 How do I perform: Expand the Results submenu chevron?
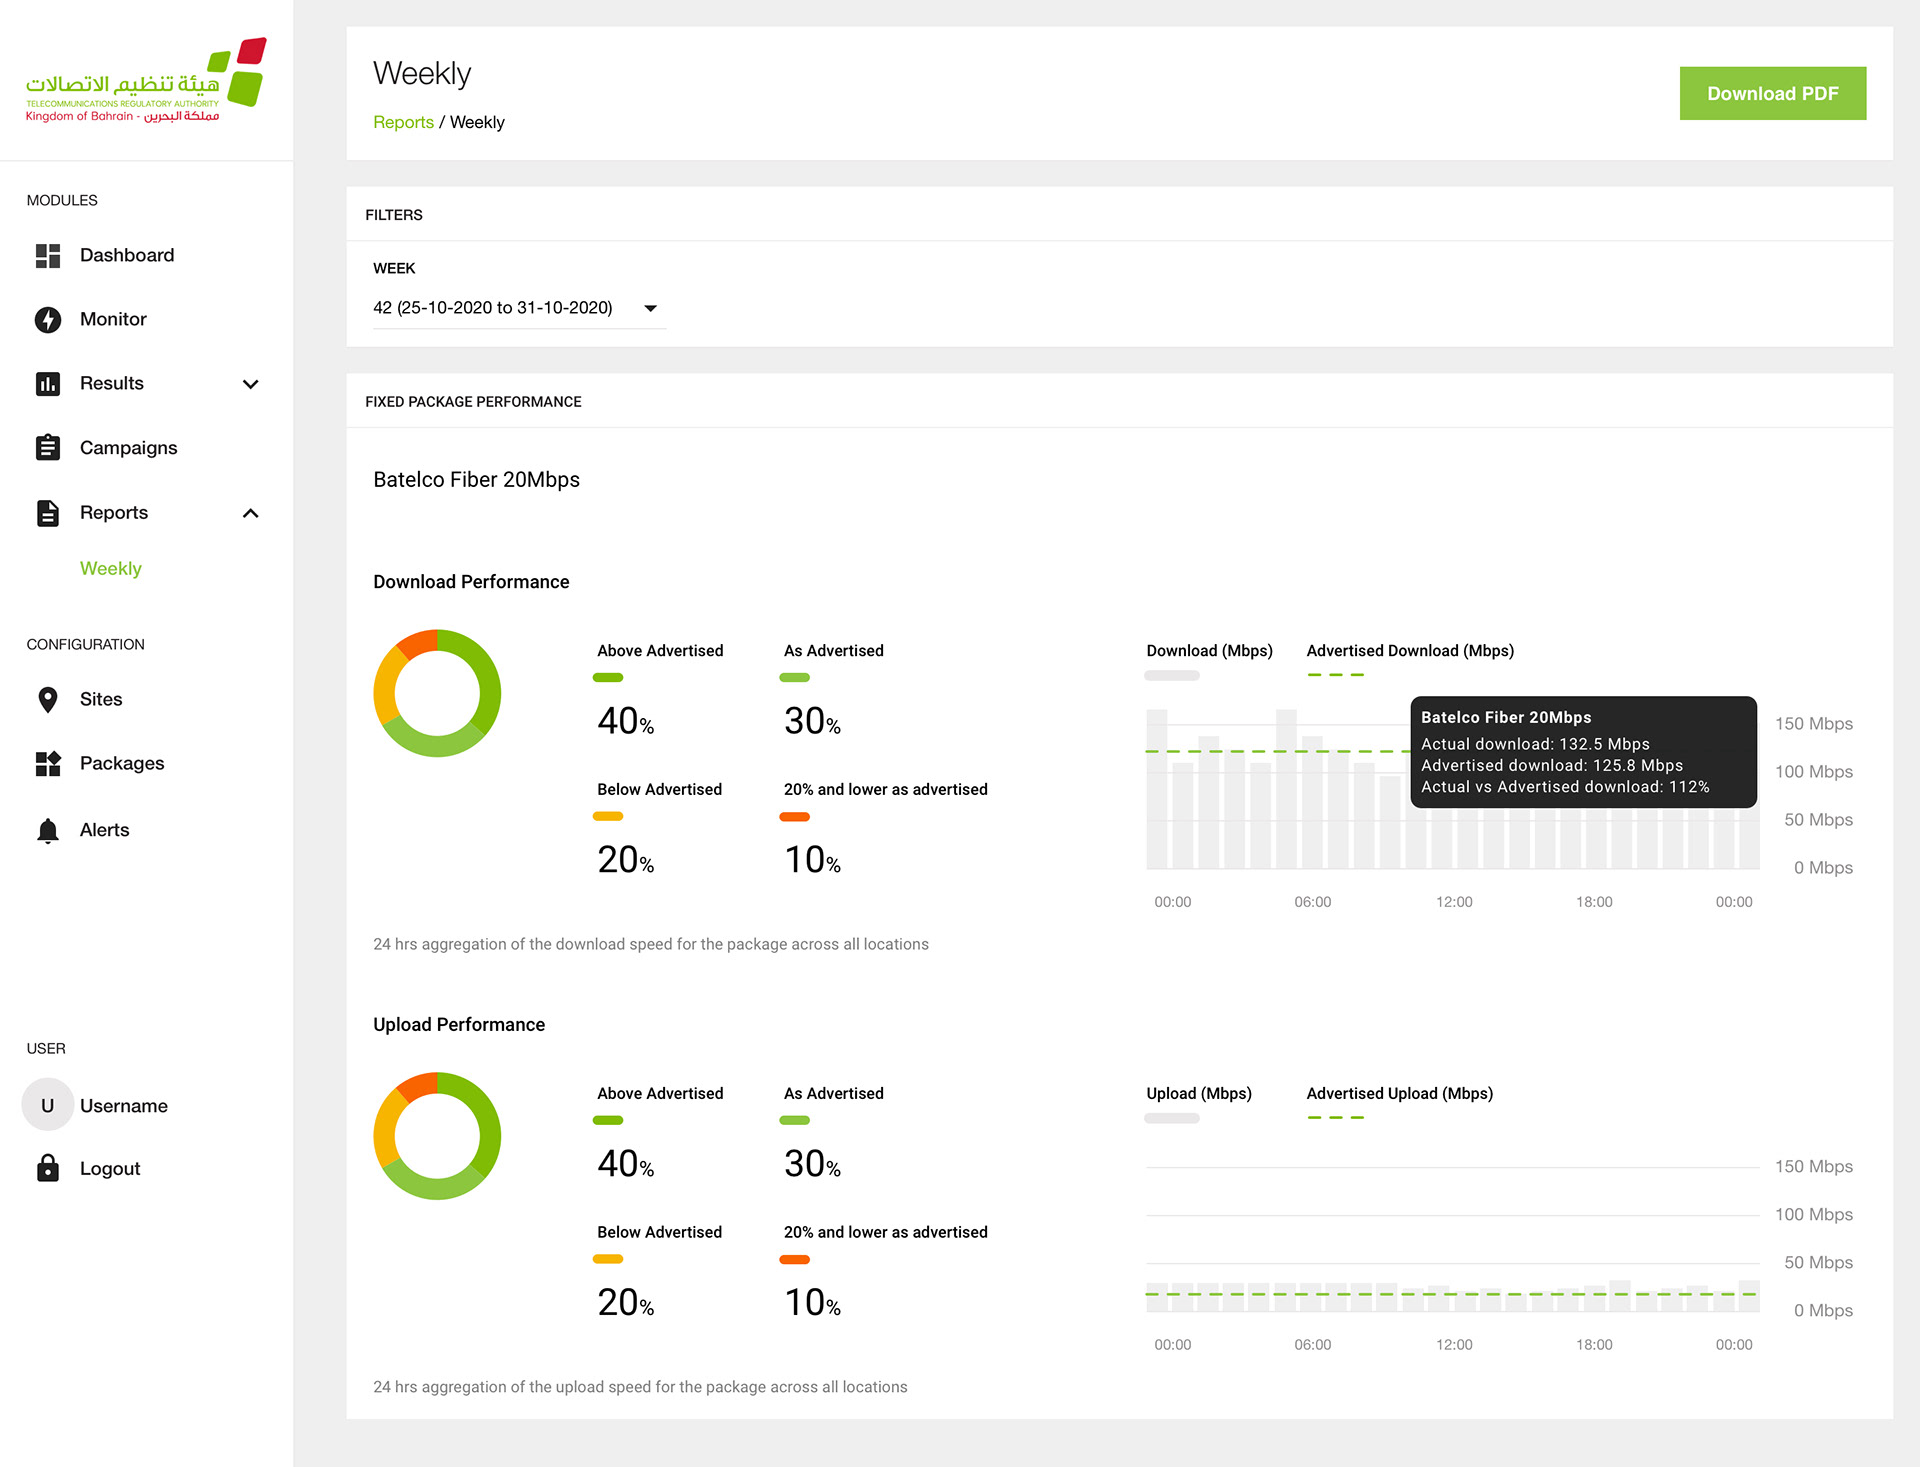coord(251,384)
